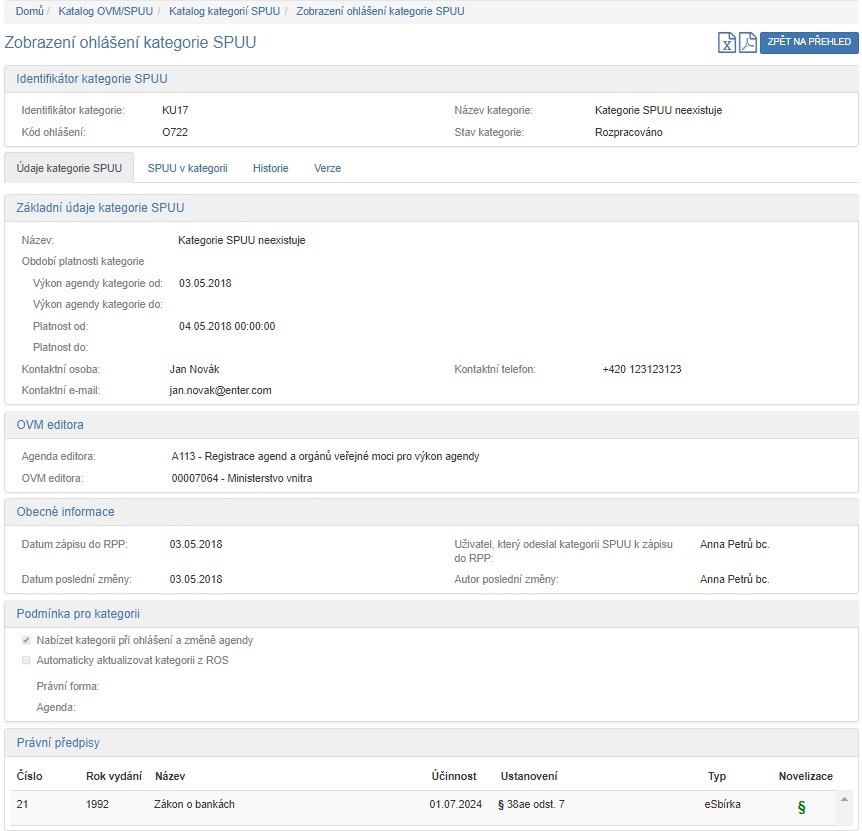
Task: Go to Domů in the breadcrumb
Action: pyautogui.click(x=29, y=11)
